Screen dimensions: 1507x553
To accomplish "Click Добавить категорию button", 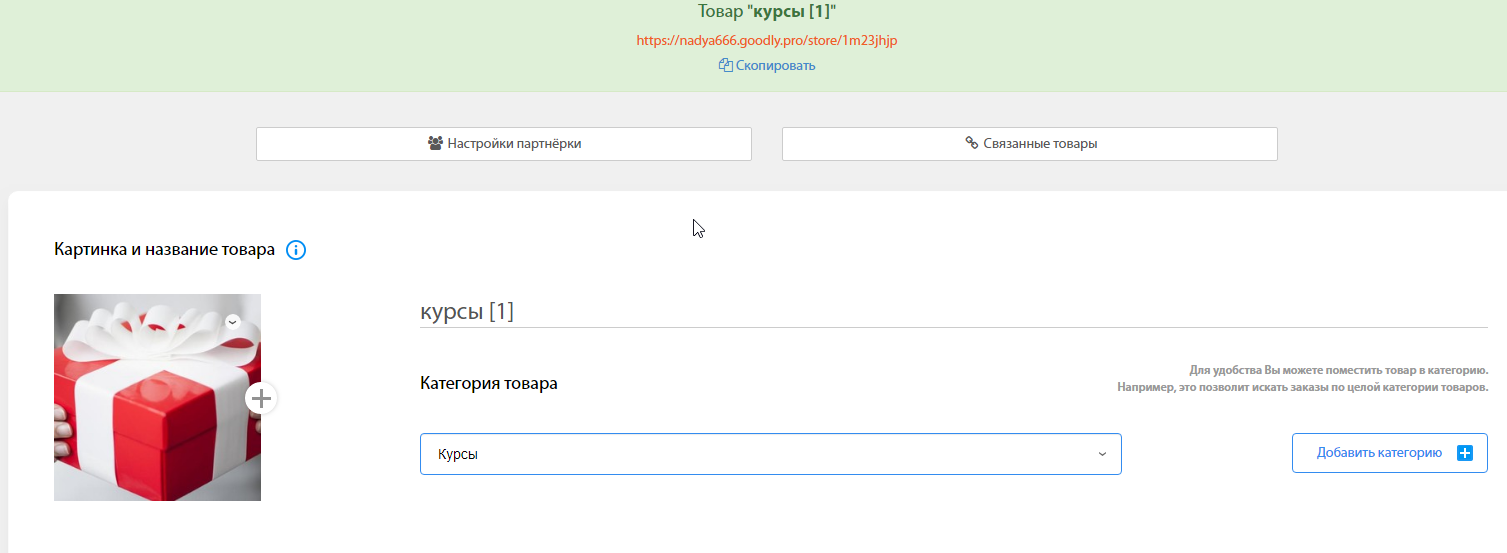I will (x=1390, y=453).
